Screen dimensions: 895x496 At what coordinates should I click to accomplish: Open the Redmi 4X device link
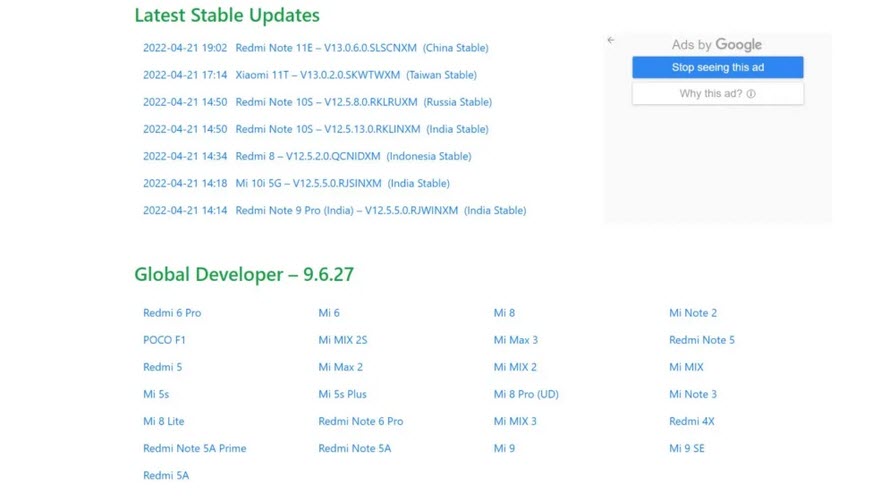click(692, 421)
